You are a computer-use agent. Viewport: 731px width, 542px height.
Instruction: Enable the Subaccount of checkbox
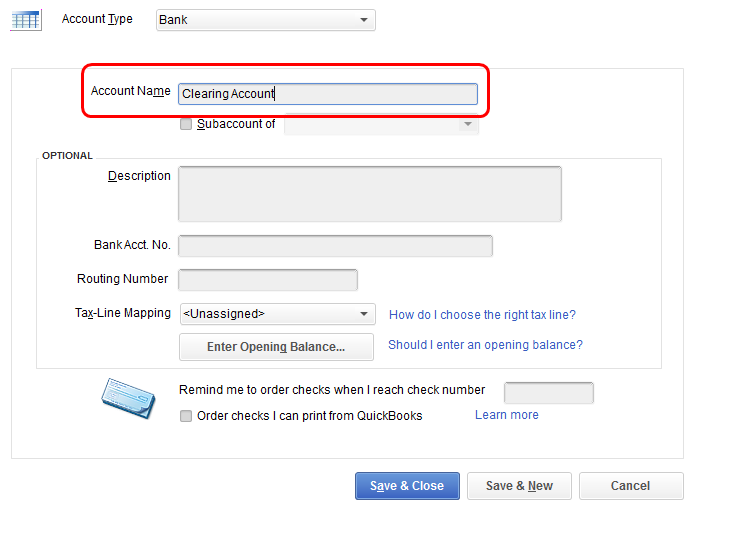coord(186,125)
